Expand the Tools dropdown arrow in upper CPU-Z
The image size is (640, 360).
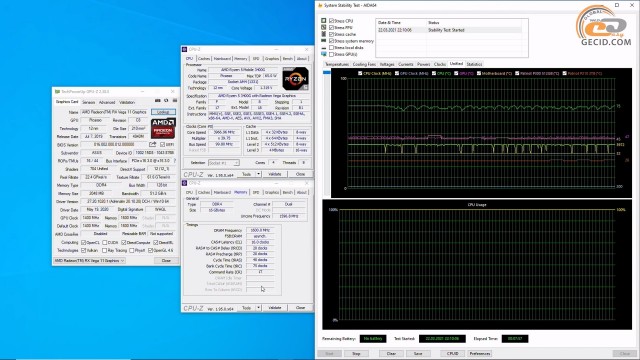click(258, 174)
